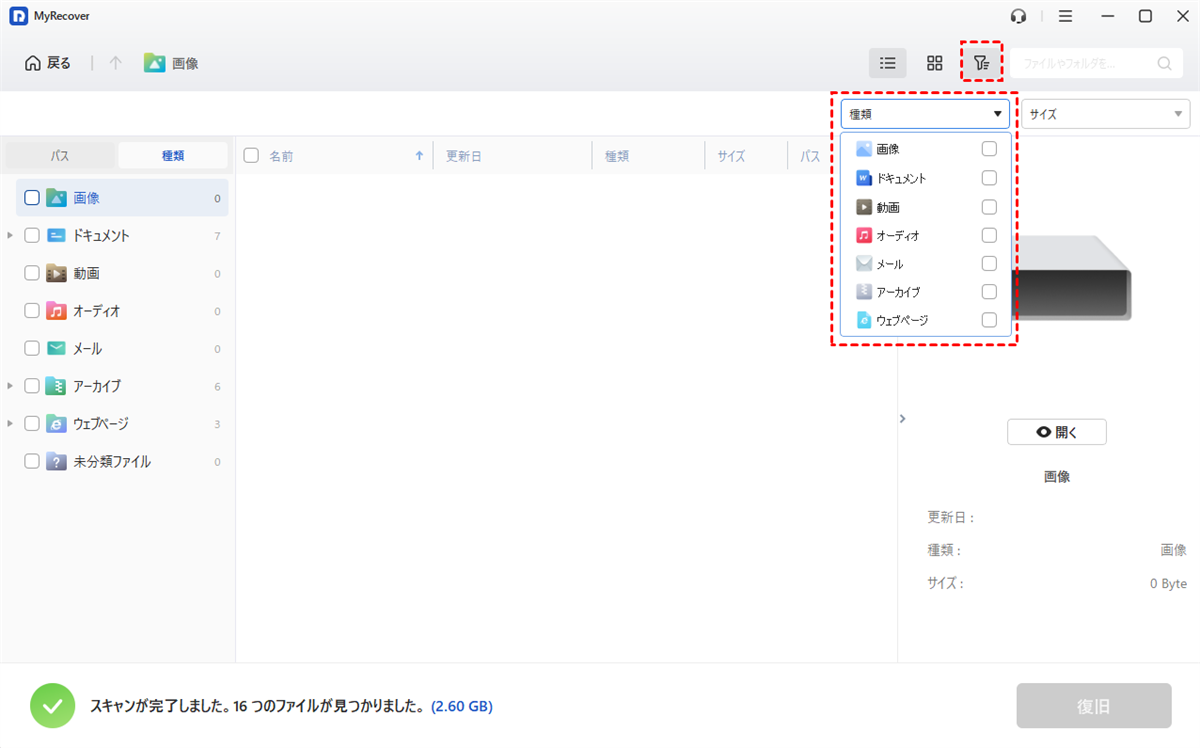Switch to grid thumbnail view icon
This screenshot has width=1200, height=748.
pos(935,63)
